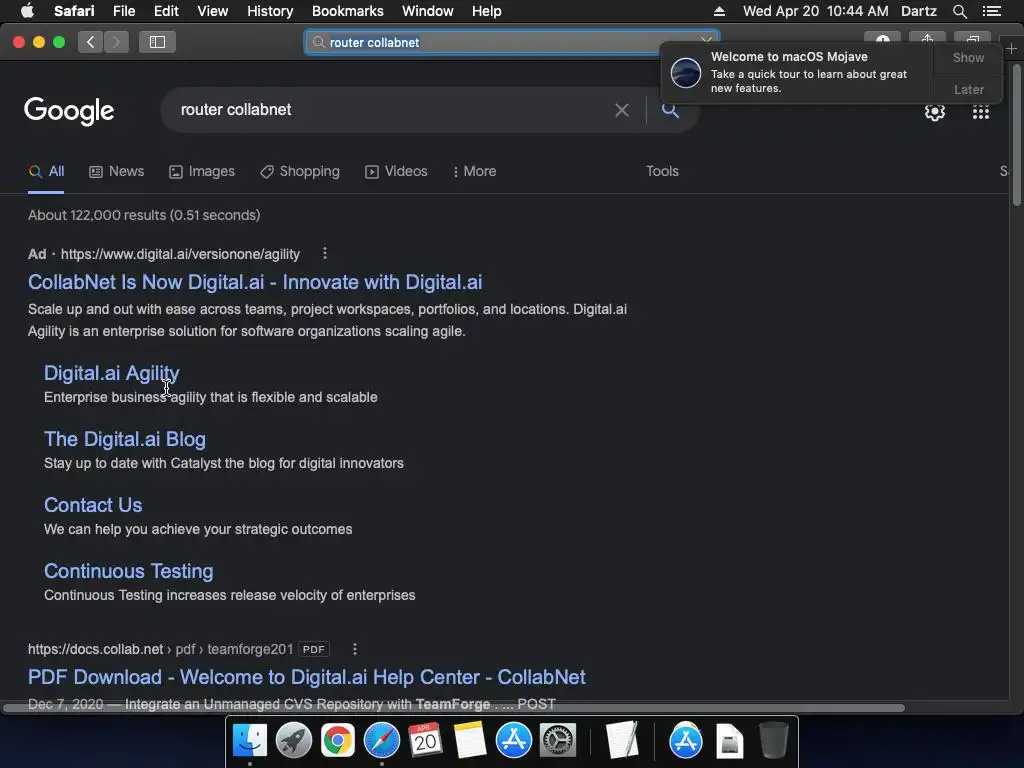Switch to the Images results tab
Screen dimensions: 1024x768
[x=202, y=171]
